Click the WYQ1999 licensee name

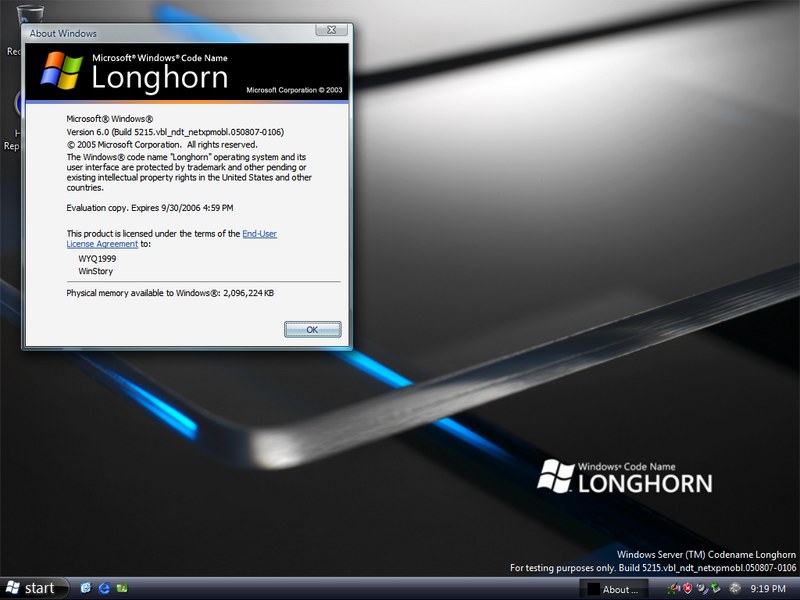[x=97, y=259]
